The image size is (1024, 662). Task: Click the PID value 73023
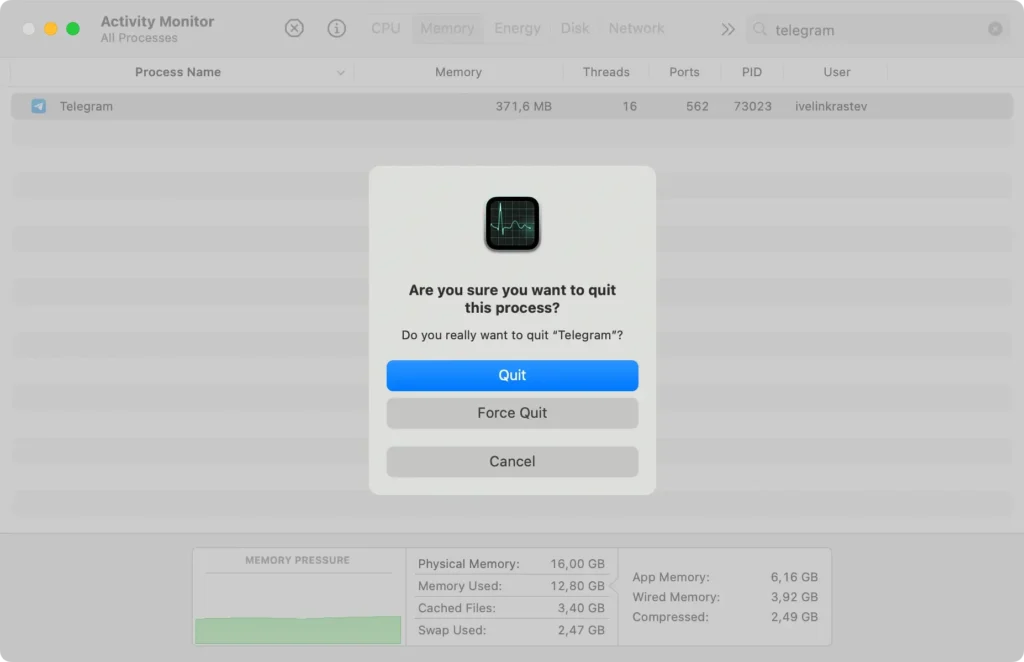pyautogui.click(x=752, y=106)
